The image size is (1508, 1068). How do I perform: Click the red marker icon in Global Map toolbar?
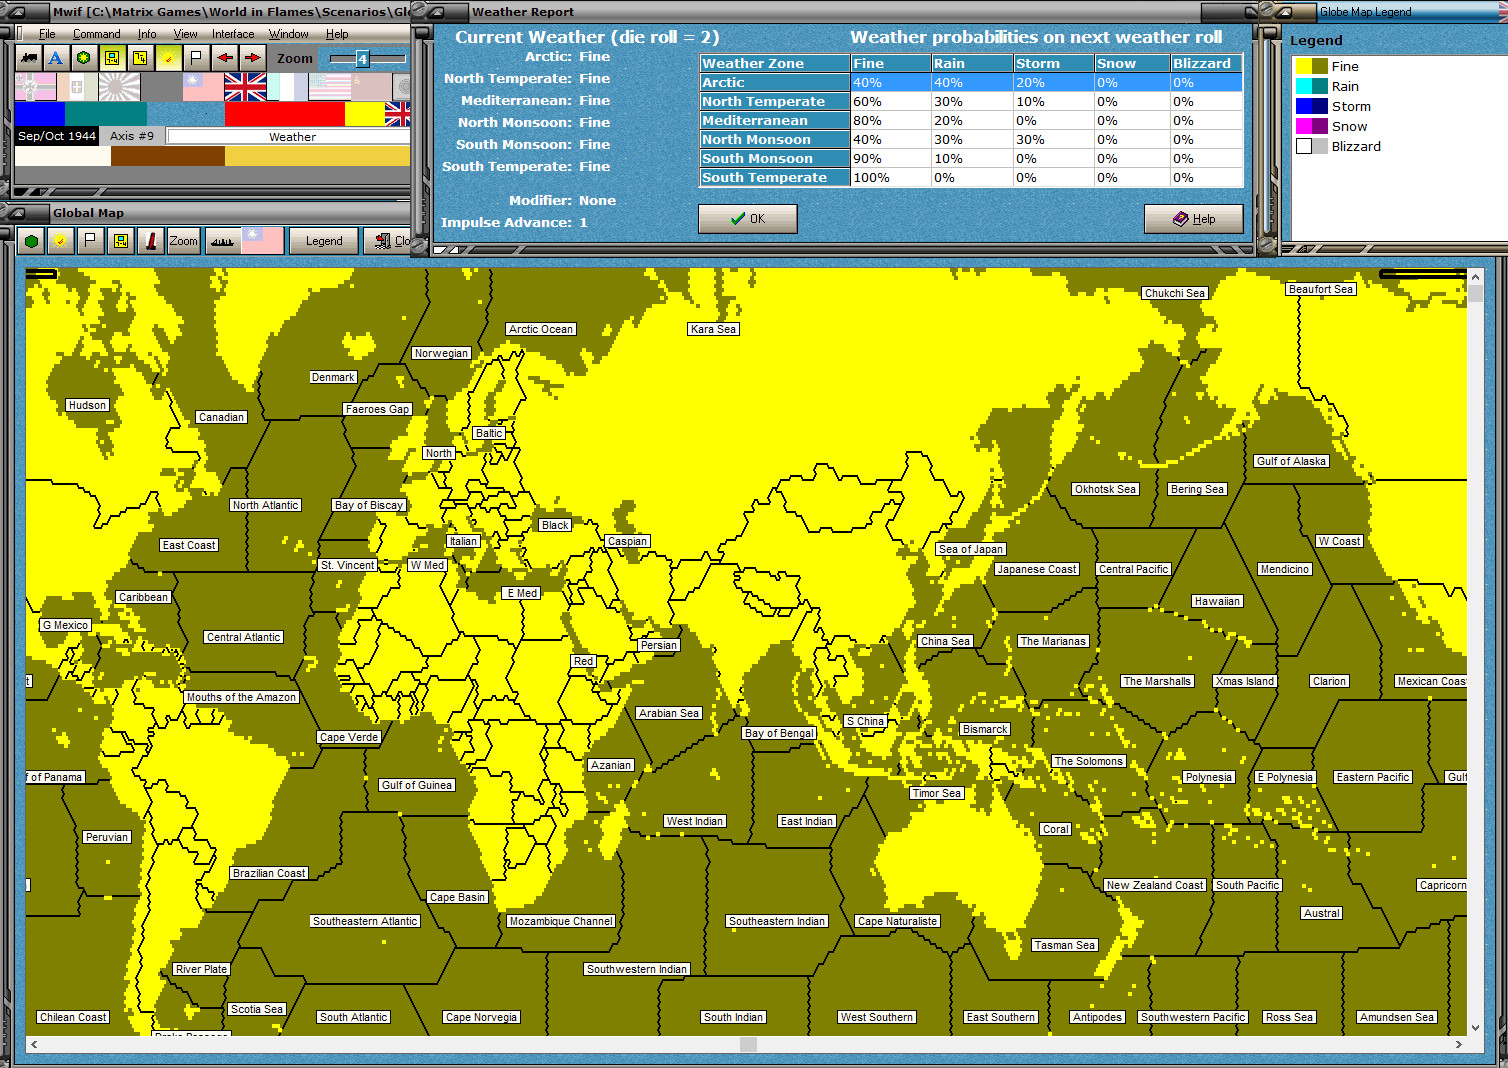pos(151,241)
